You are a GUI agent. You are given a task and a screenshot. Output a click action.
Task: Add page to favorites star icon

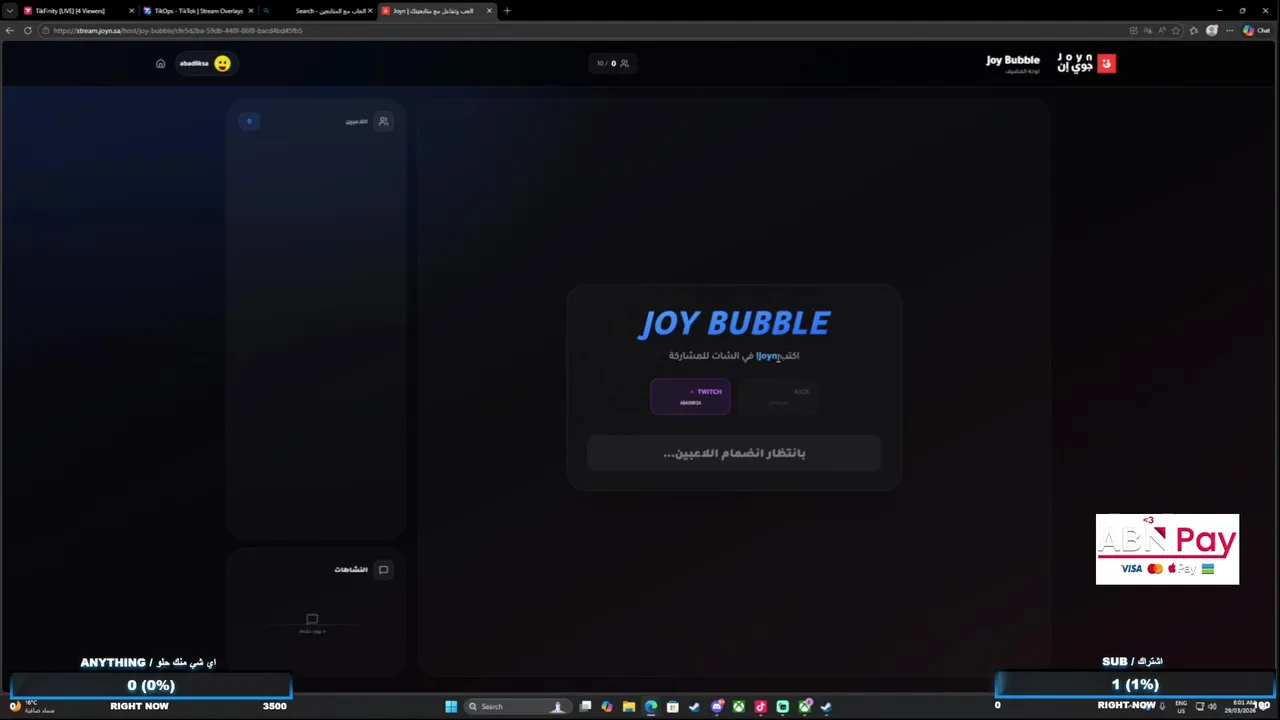point(1176,30)
